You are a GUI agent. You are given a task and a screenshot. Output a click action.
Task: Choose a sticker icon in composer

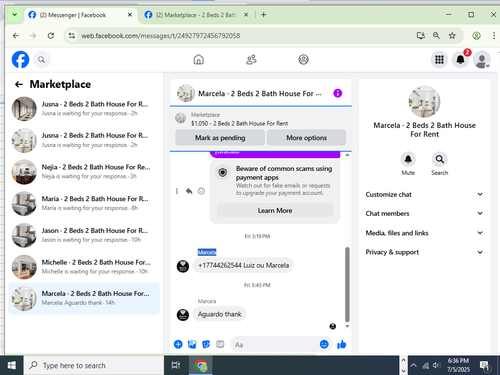[206, 344]
